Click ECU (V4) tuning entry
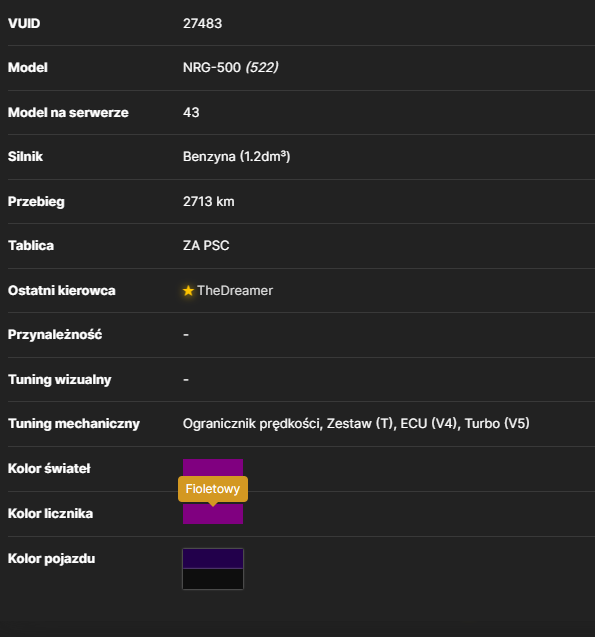The width and height of the screenshot is (595, 637). click(x=430, y=424)
